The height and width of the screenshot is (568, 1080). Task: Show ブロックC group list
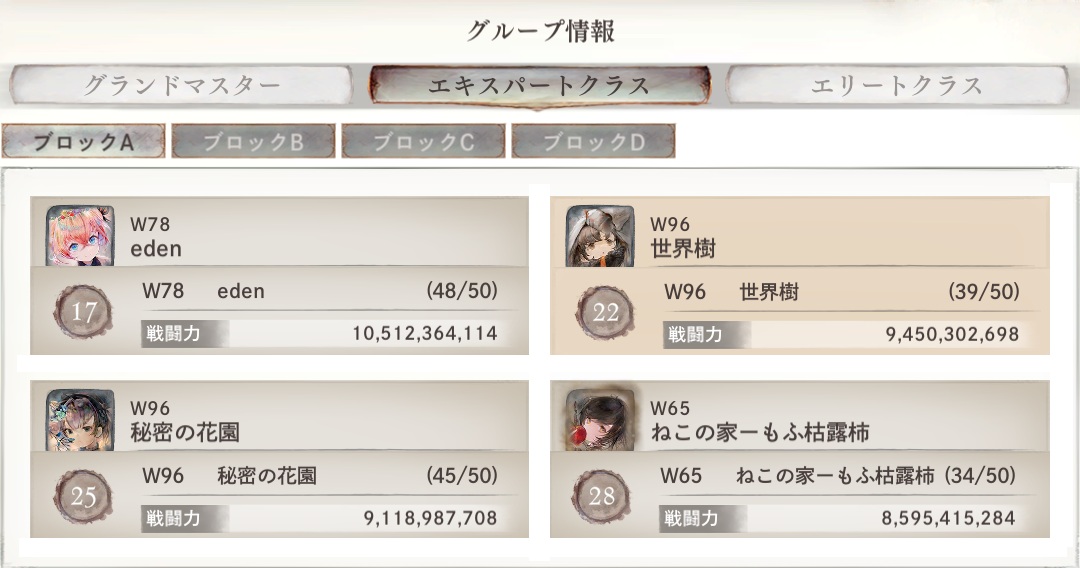pyautogui.click(x=423, y=142)
